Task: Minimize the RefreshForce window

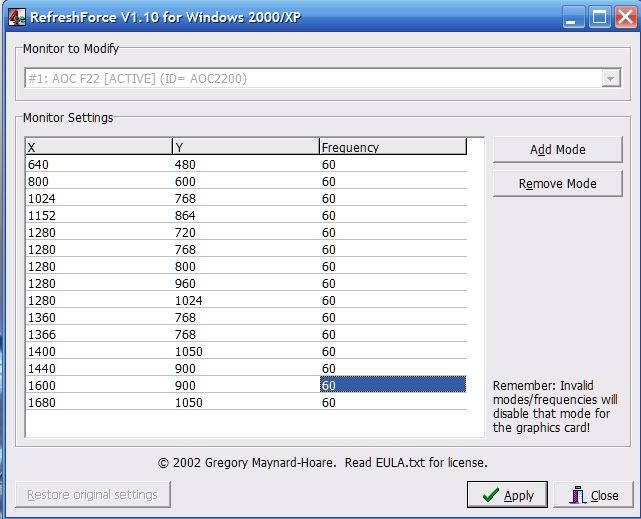Action: point(573,17)
